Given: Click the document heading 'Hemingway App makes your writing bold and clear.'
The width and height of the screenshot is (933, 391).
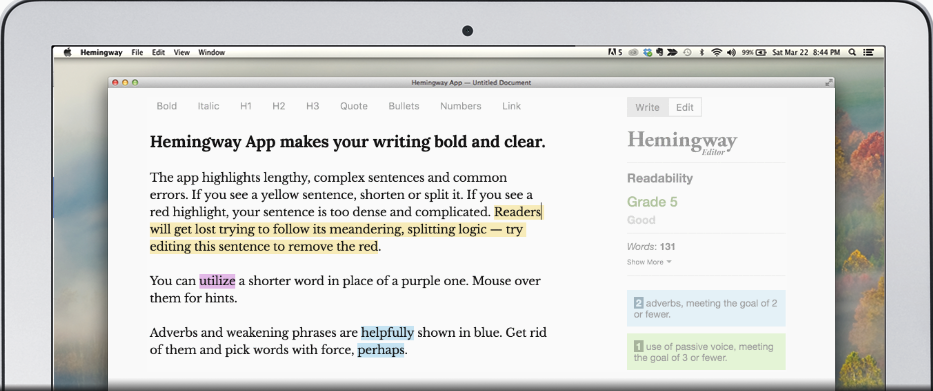Looking at the screenshot, I should [x=347, y=142].
